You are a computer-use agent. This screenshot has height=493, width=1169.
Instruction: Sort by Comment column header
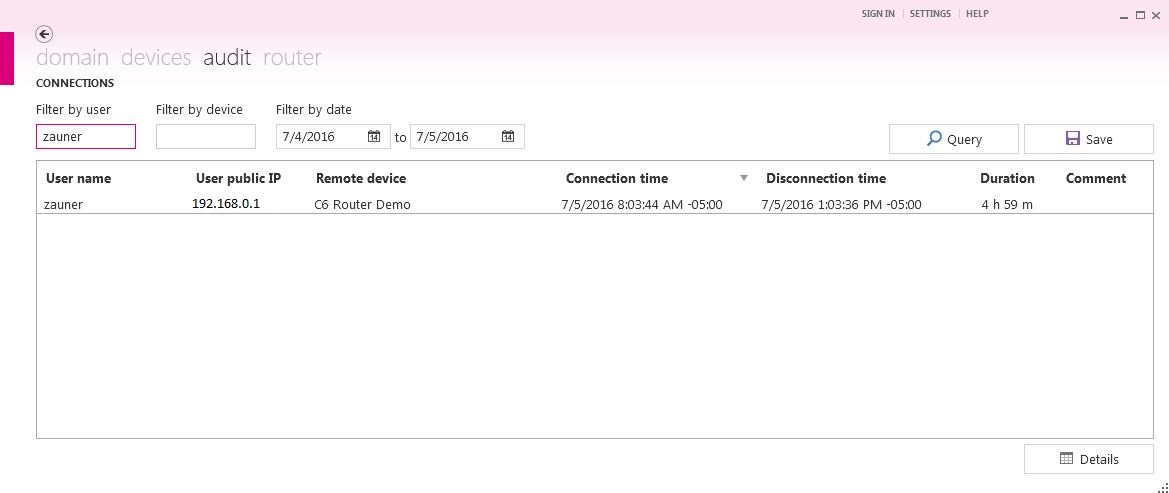pos(1096,178)
